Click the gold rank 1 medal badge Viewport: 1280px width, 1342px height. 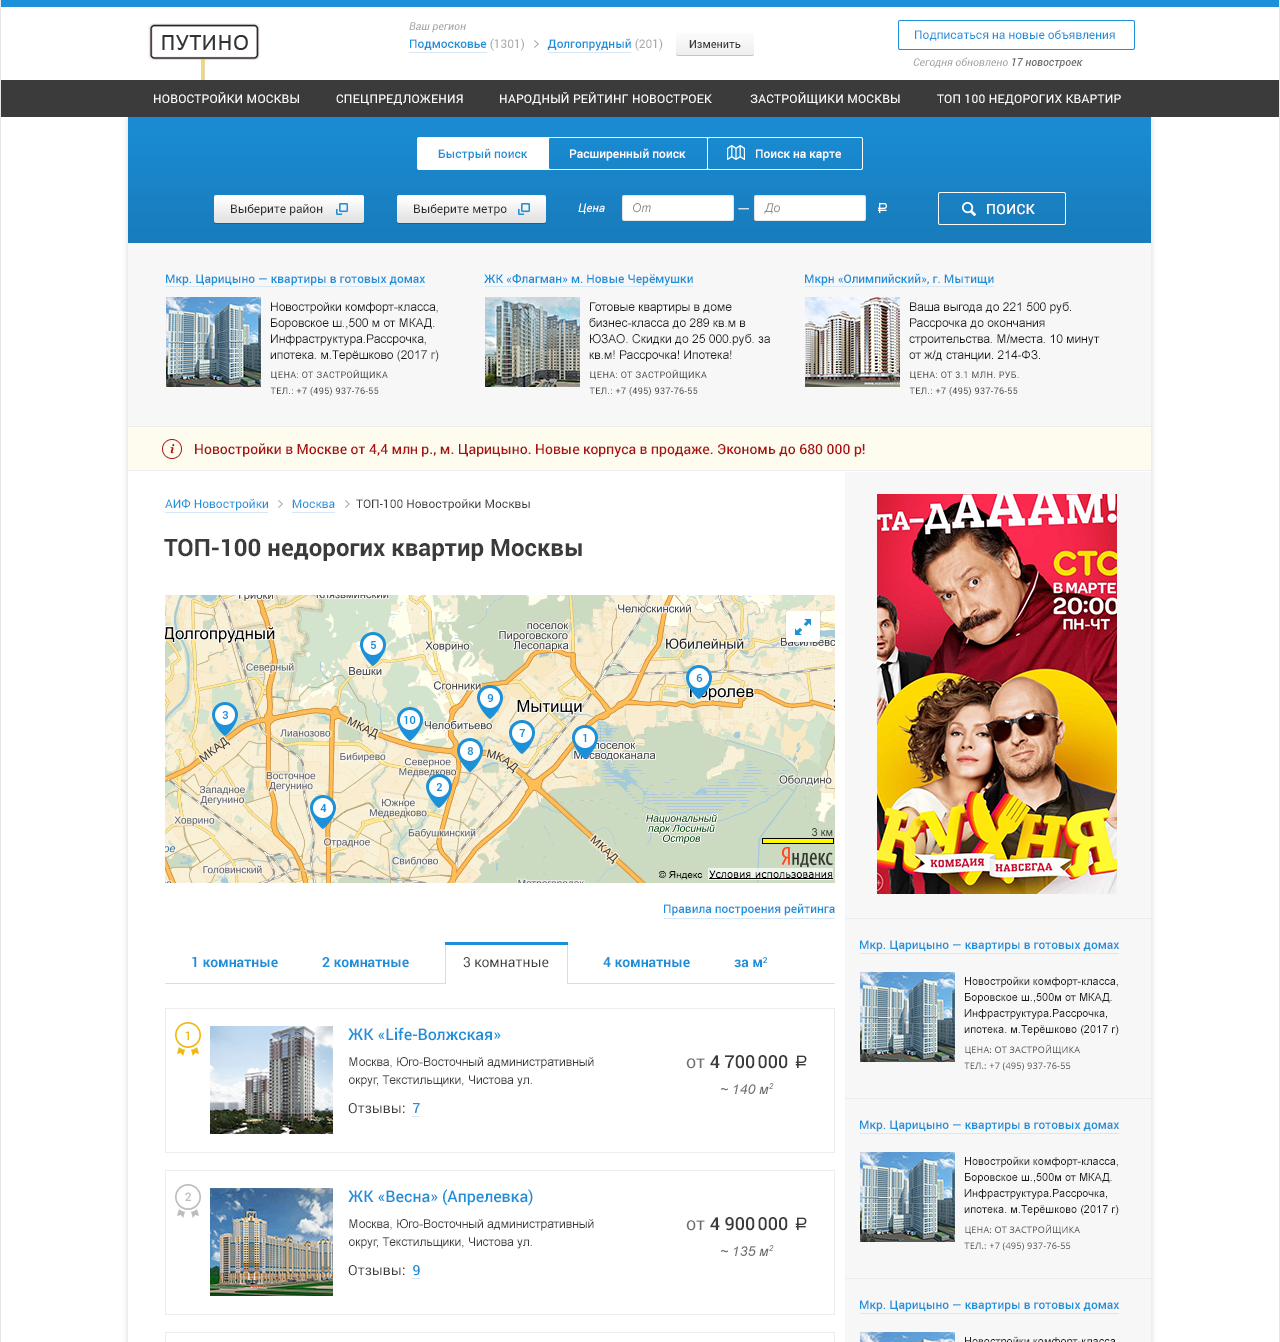coord(188,1038)
